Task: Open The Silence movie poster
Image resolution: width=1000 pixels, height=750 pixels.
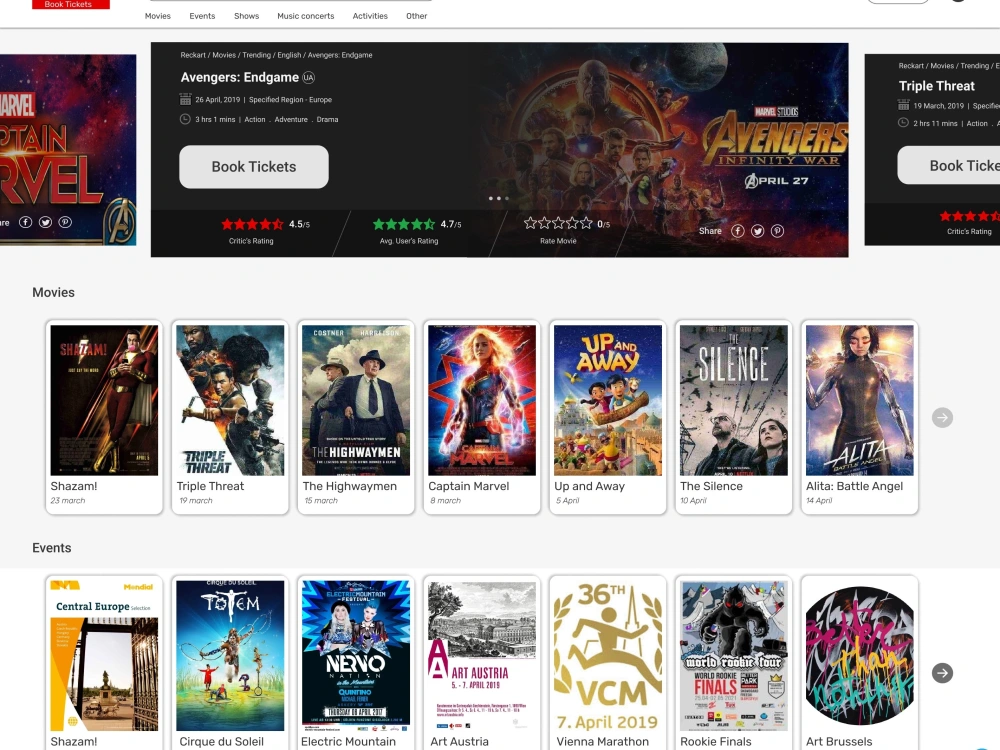Action: pos(733,400)
